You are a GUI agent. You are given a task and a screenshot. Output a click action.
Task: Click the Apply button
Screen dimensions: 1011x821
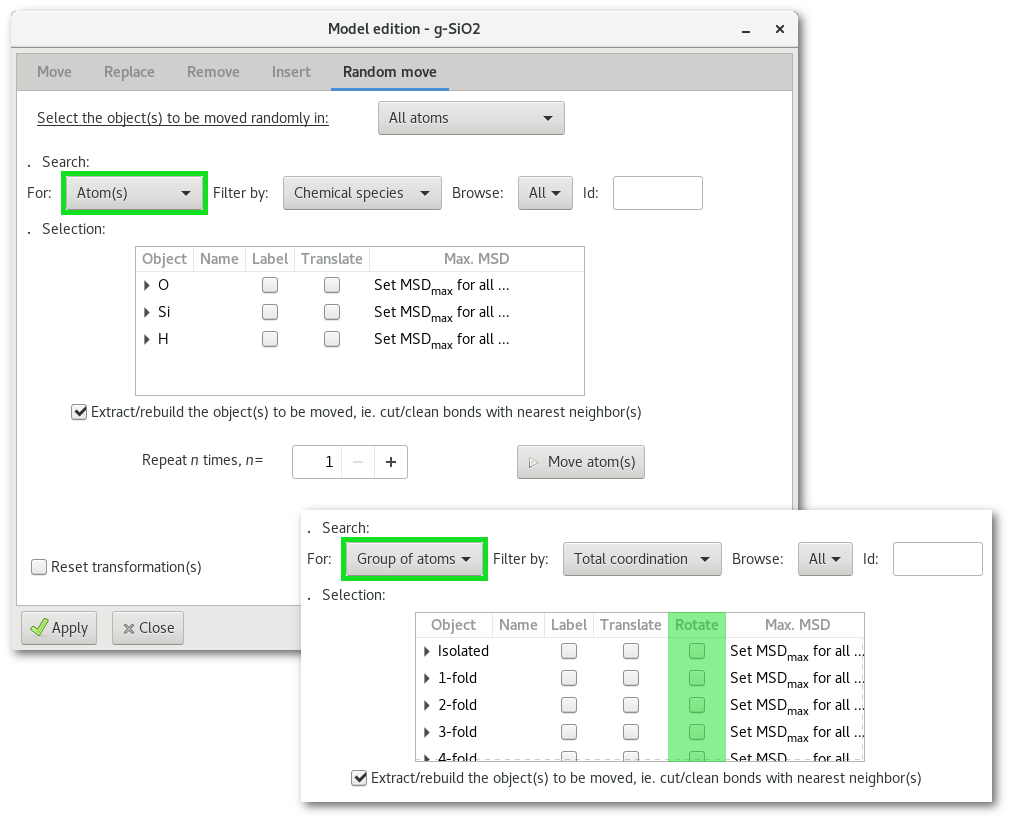coord(60,628)
